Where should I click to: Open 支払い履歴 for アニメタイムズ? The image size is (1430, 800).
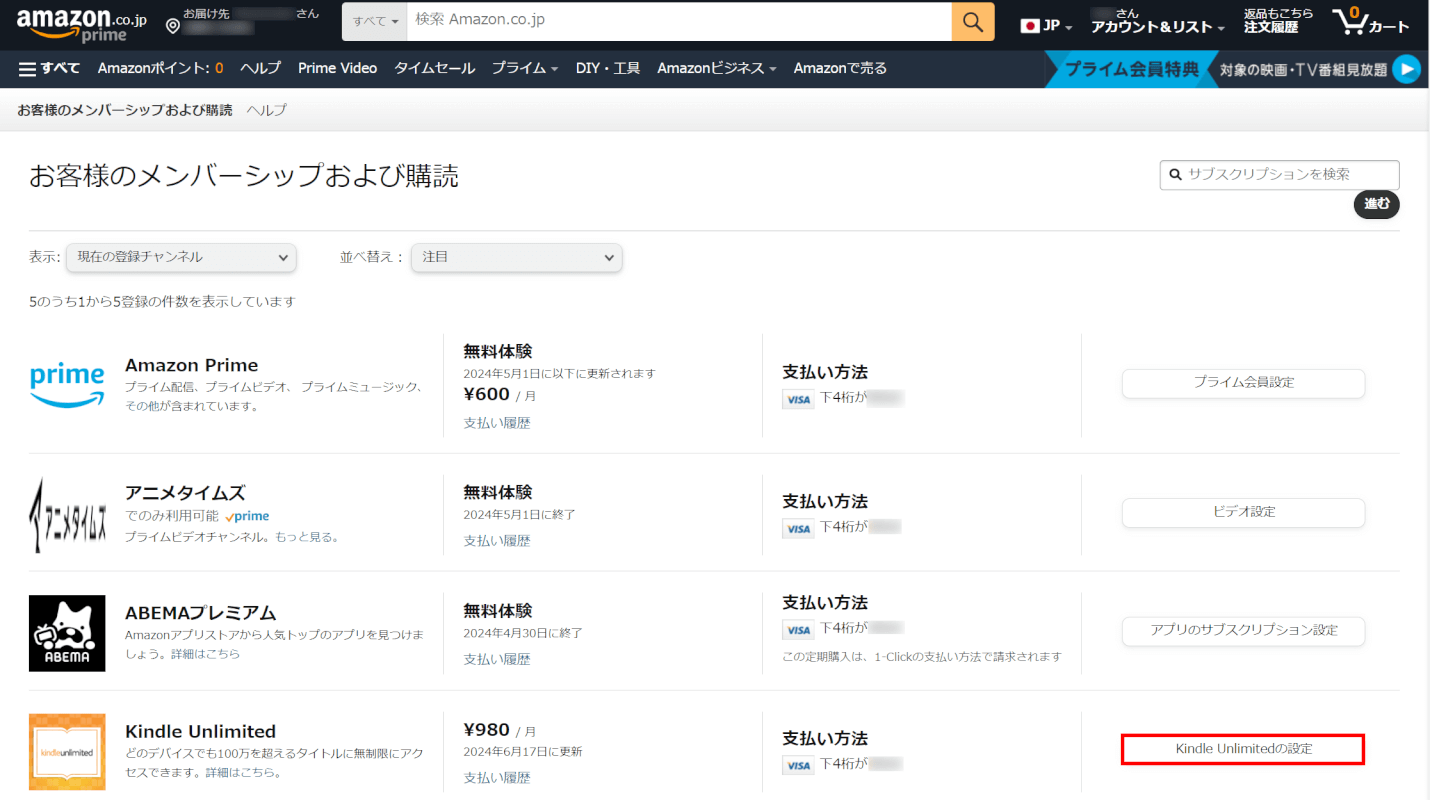[497, 541]
